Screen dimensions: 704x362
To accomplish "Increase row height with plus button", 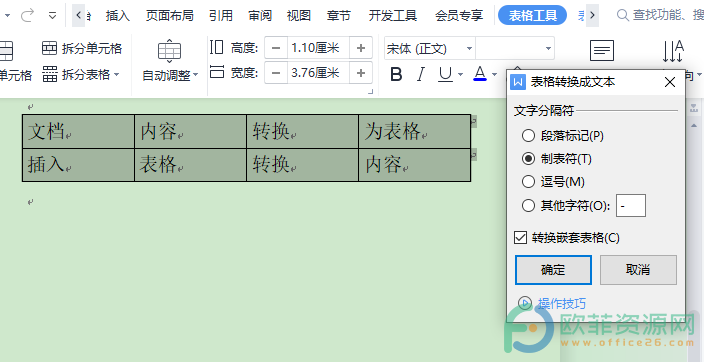I will [361, 48].
